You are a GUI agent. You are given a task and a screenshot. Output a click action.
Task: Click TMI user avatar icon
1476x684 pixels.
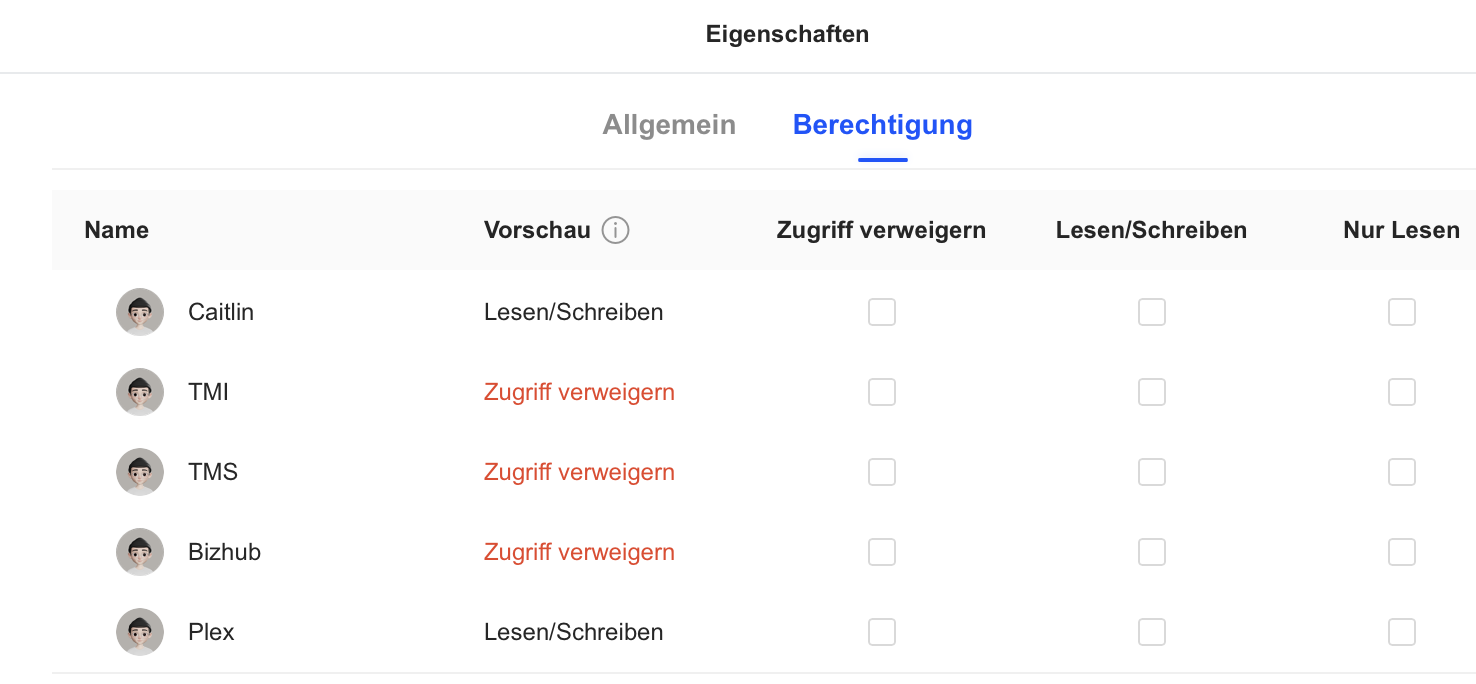coord(140,392)
